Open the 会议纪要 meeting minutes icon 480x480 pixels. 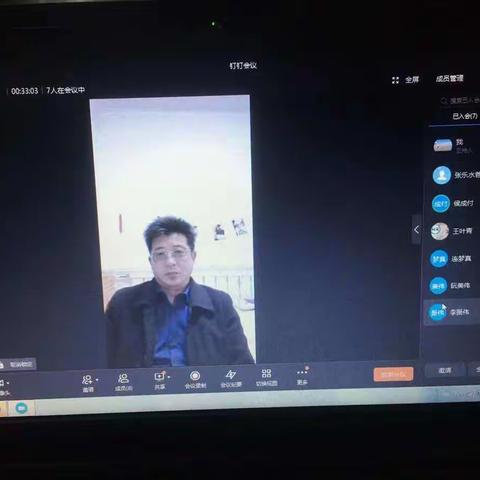tap(231, 375)
